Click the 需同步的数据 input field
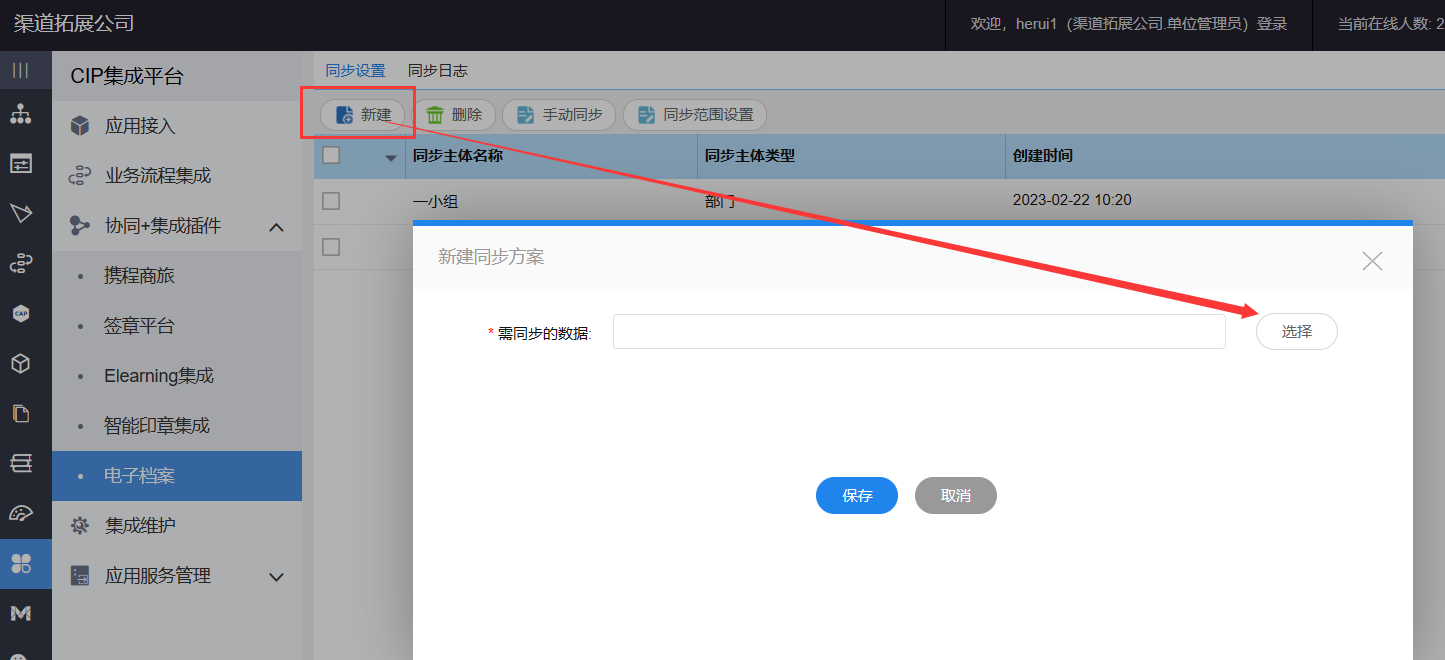 point(918,332)
